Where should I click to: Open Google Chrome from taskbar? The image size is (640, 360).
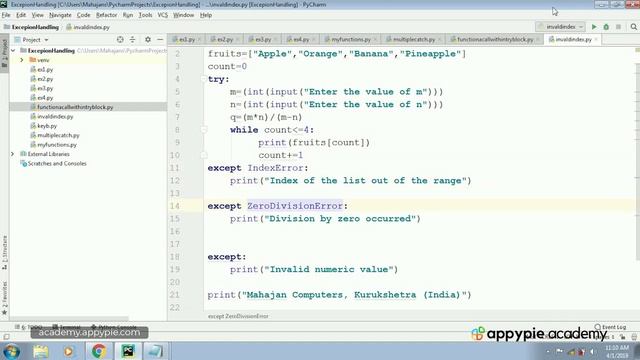coord(98,351)
